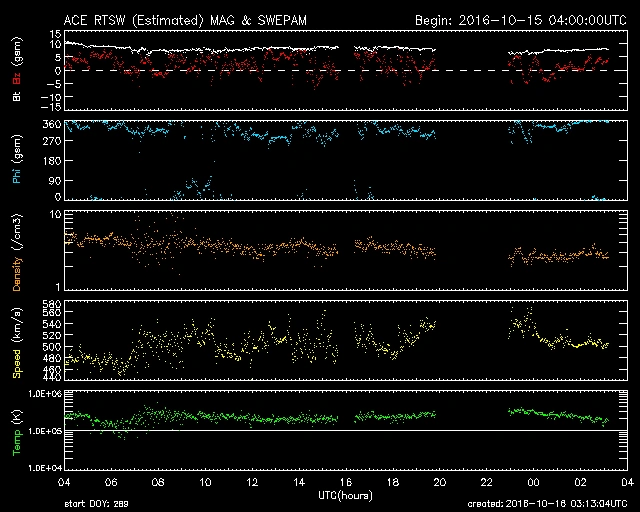Viewport: 640px width, 512px height.
Task: Click the '-5' tick on the Bt Bz axis
Action: [x=54, y=84]
